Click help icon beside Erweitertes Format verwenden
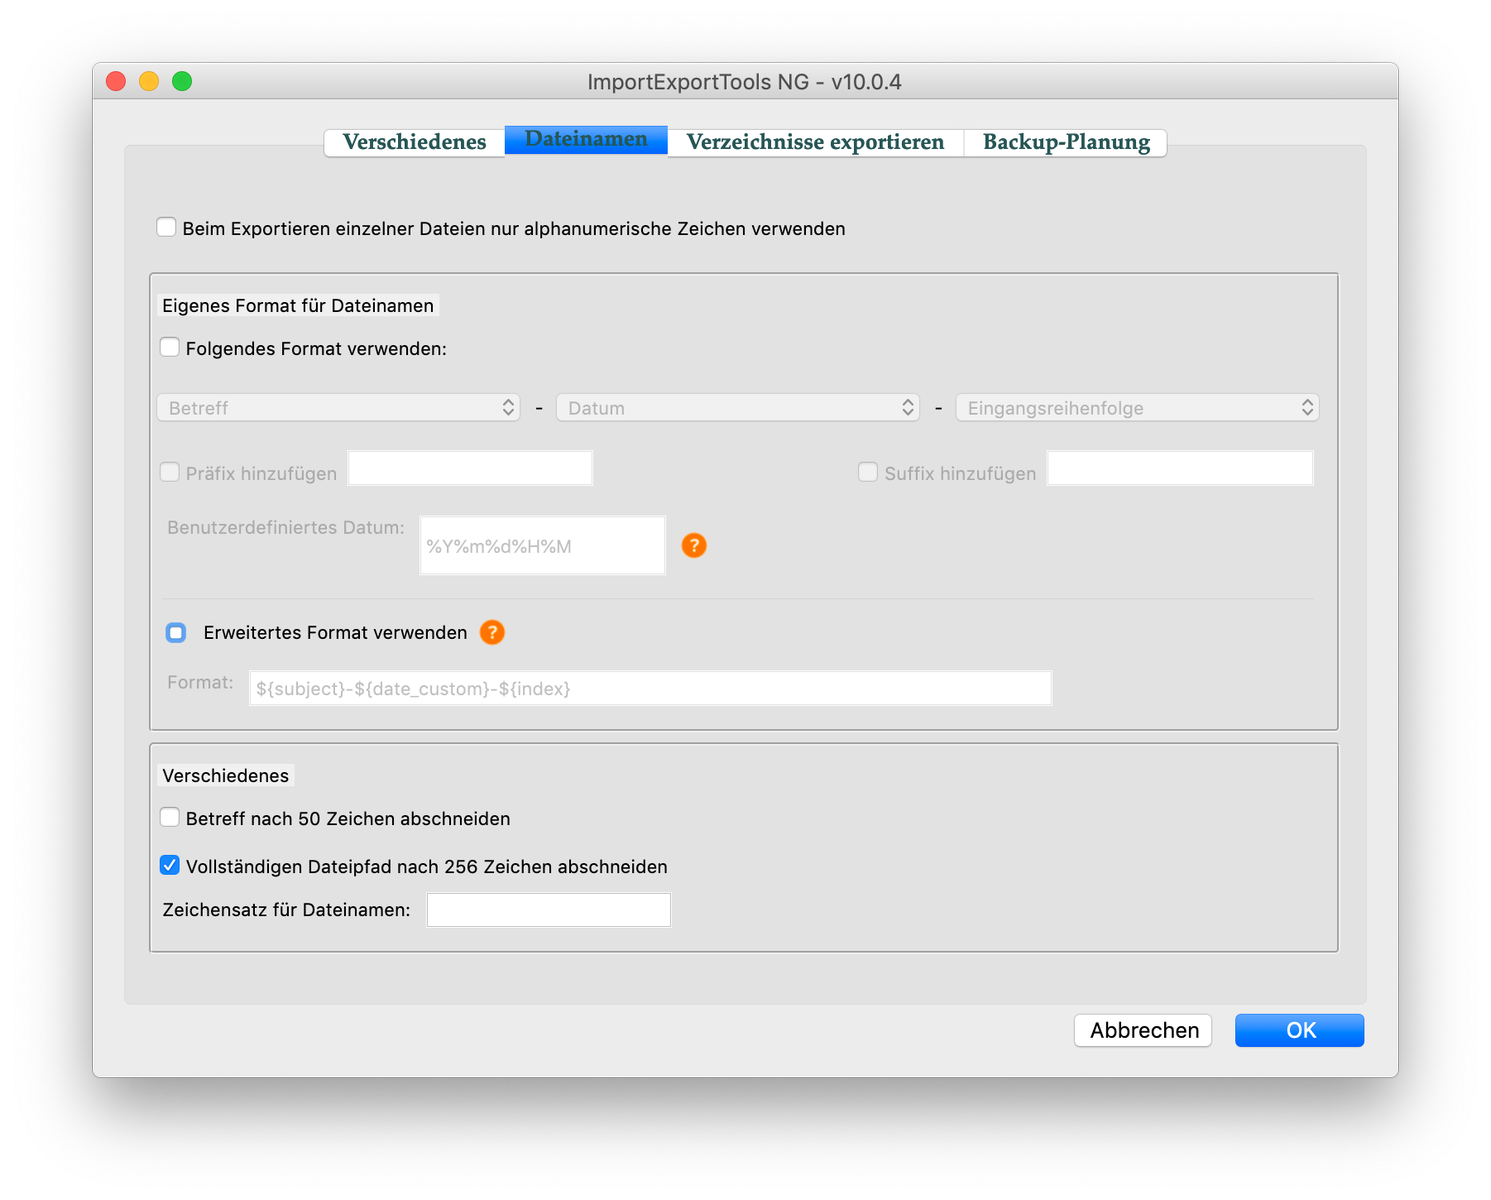1491x1200 pixels. click(492, 632)
